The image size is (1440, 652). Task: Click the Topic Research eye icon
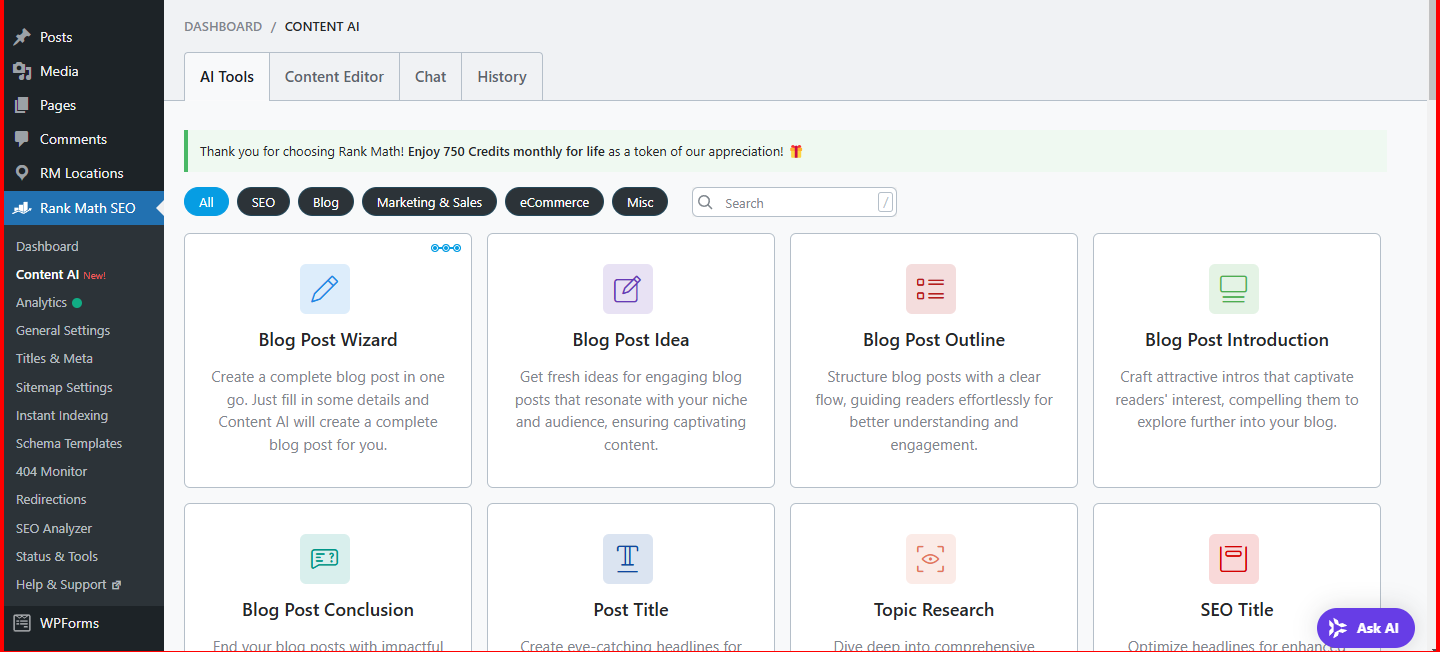(x=931, y=559)
